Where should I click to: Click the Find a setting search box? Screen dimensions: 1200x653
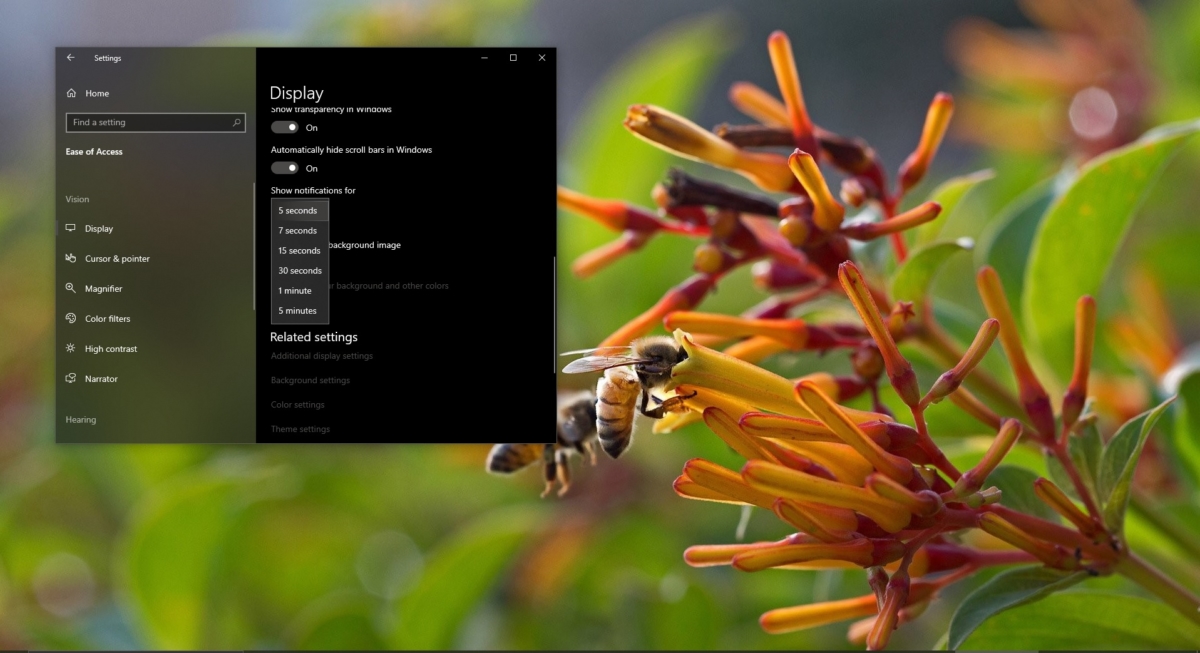pyautogui.click(x=155, y=122)
